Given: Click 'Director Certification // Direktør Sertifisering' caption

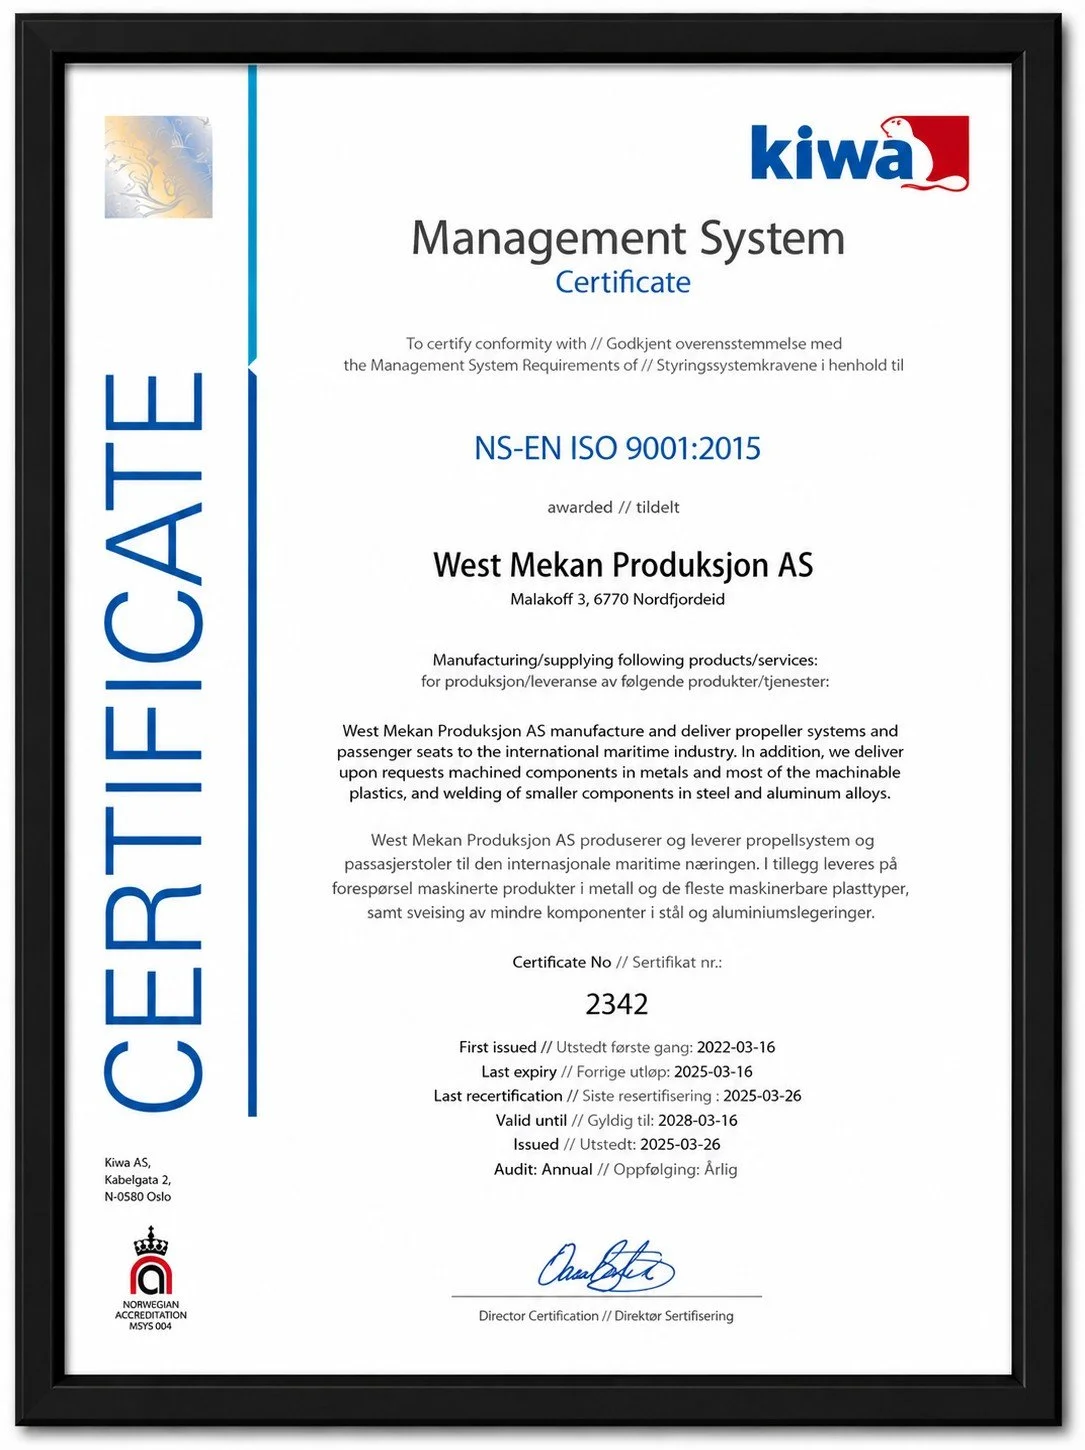Looking at the screenshot, I should coord(606,1316).
